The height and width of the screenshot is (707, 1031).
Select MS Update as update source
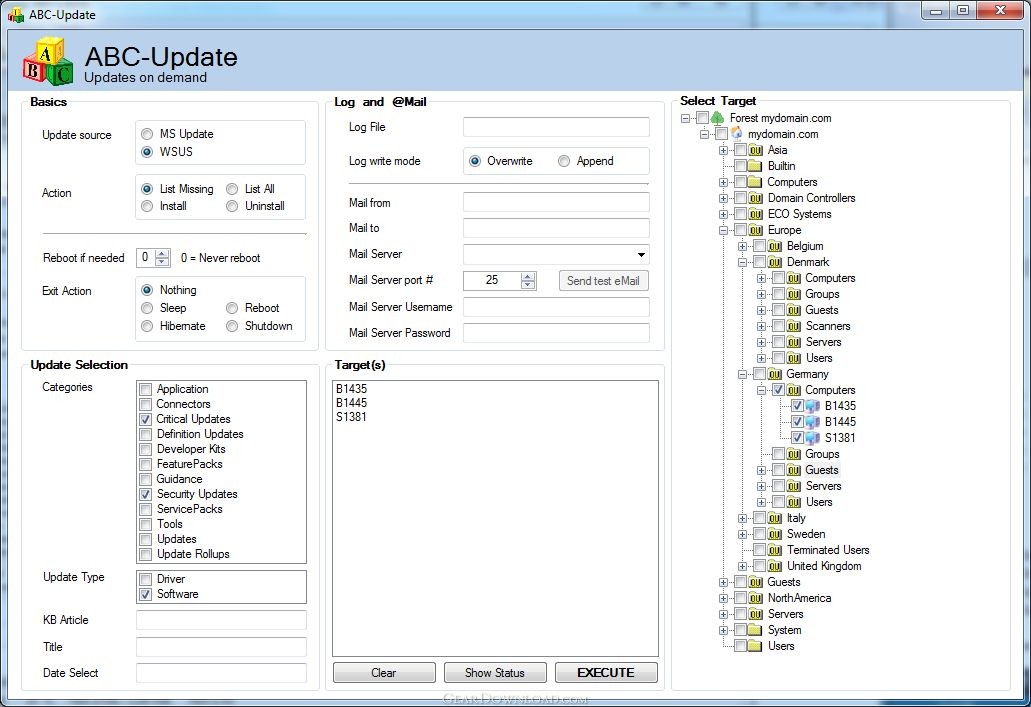tap(147, 134)
